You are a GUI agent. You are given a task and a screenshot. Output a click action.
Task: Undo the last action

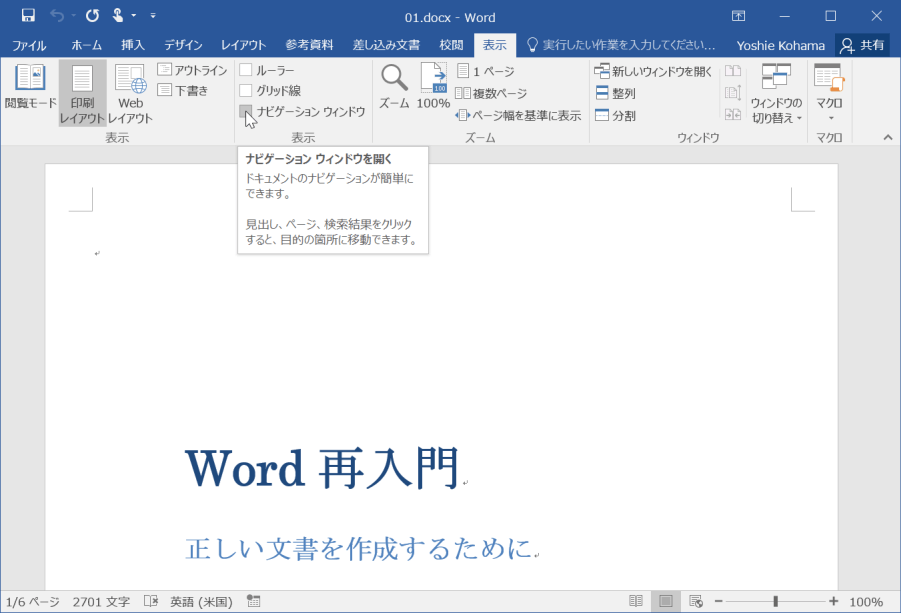[57, 16]
